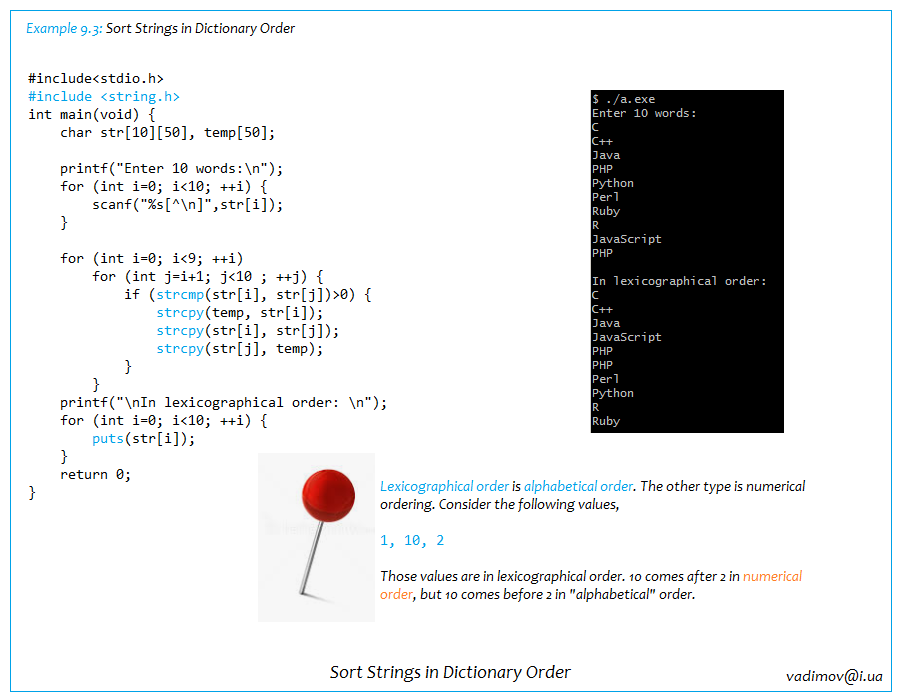The height and width of the screenshot is (700, 900).
Task: Click the 'vadimov@i.ua' email text
Action: [x=834, y=676]
